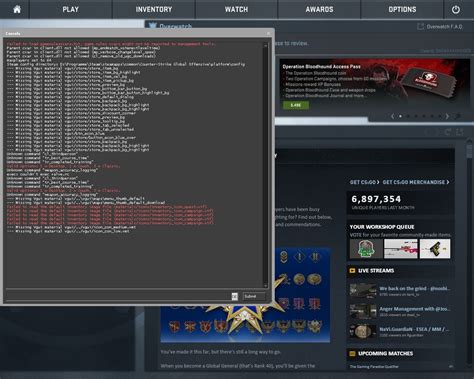Open the yellow-black pistol workshop item
The image size is (474, 379).
pyautogui.click(x=435, y=249)
